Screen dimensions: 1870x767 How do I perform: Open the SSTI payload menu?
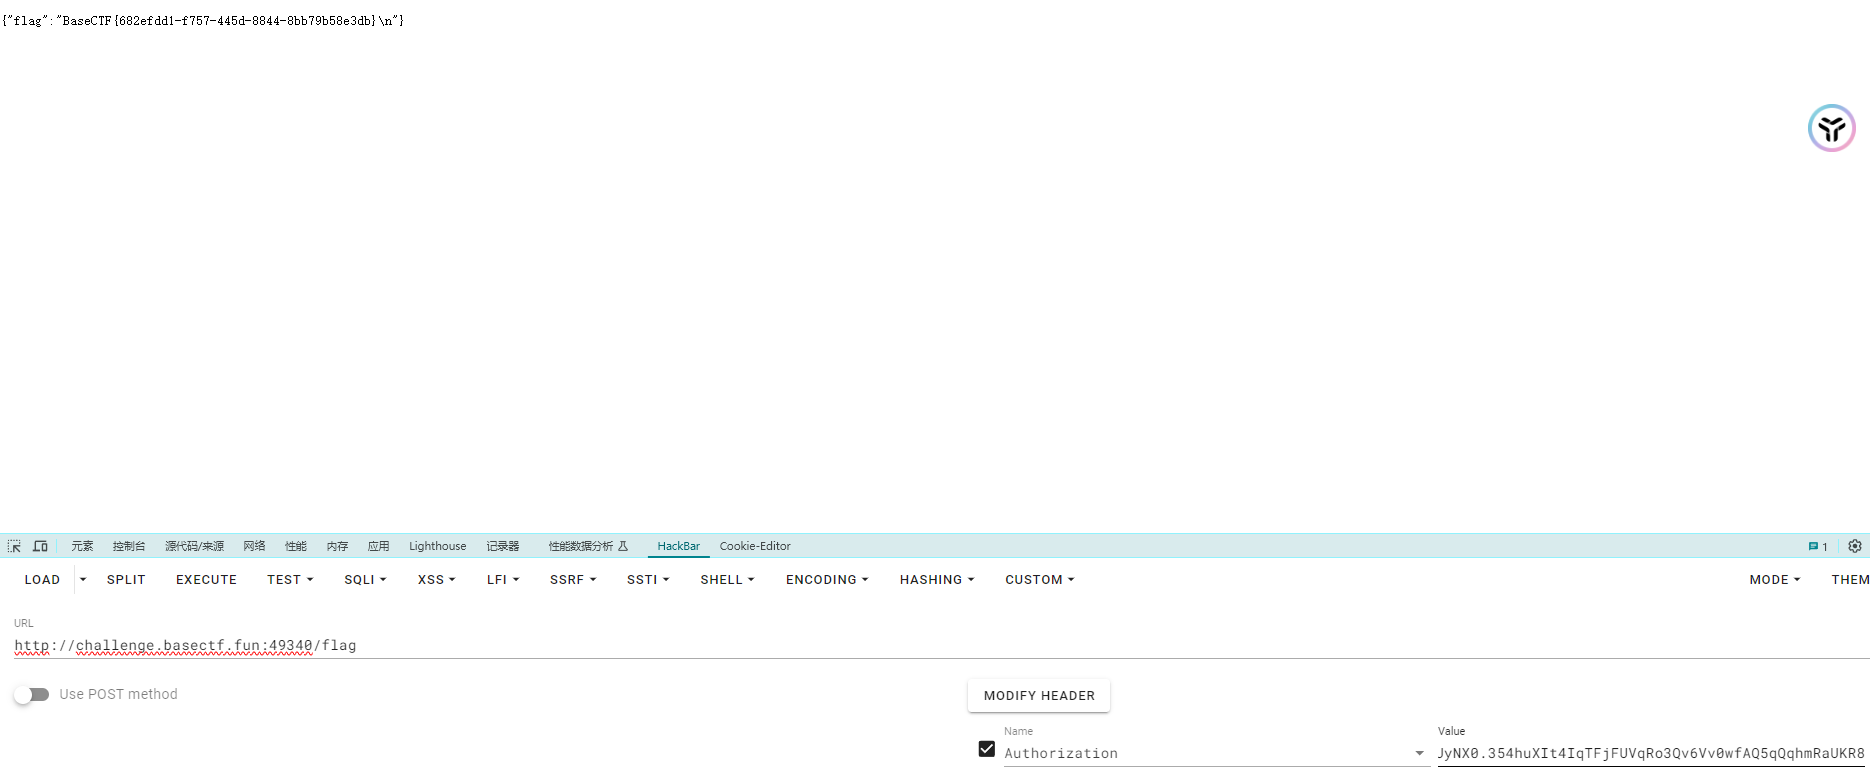tap(647, 580)
